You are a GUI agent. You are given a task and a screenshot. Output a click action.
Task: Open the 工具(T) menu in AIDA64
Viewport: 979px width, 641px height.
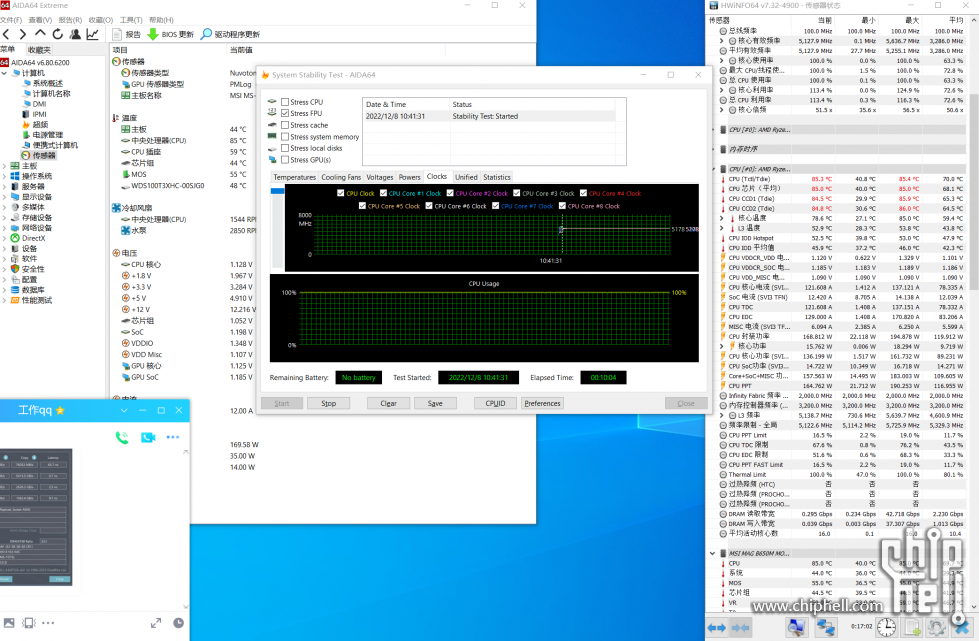click(131, 20)
